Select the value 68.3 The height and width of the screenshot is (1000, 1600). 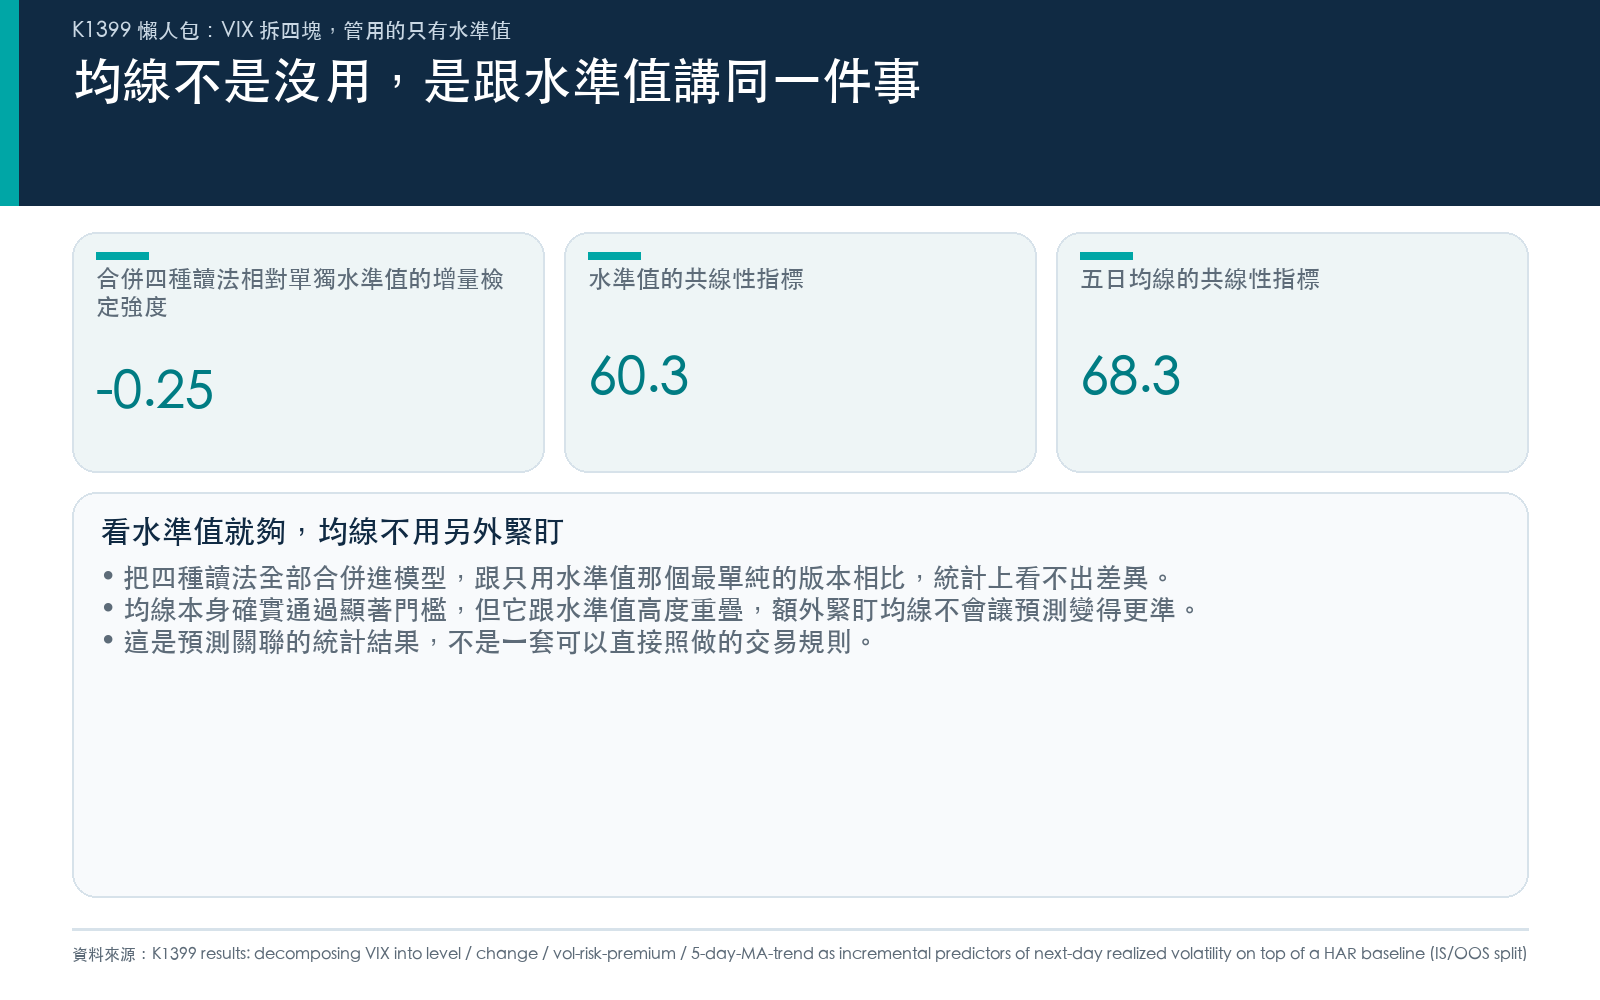1131,376
